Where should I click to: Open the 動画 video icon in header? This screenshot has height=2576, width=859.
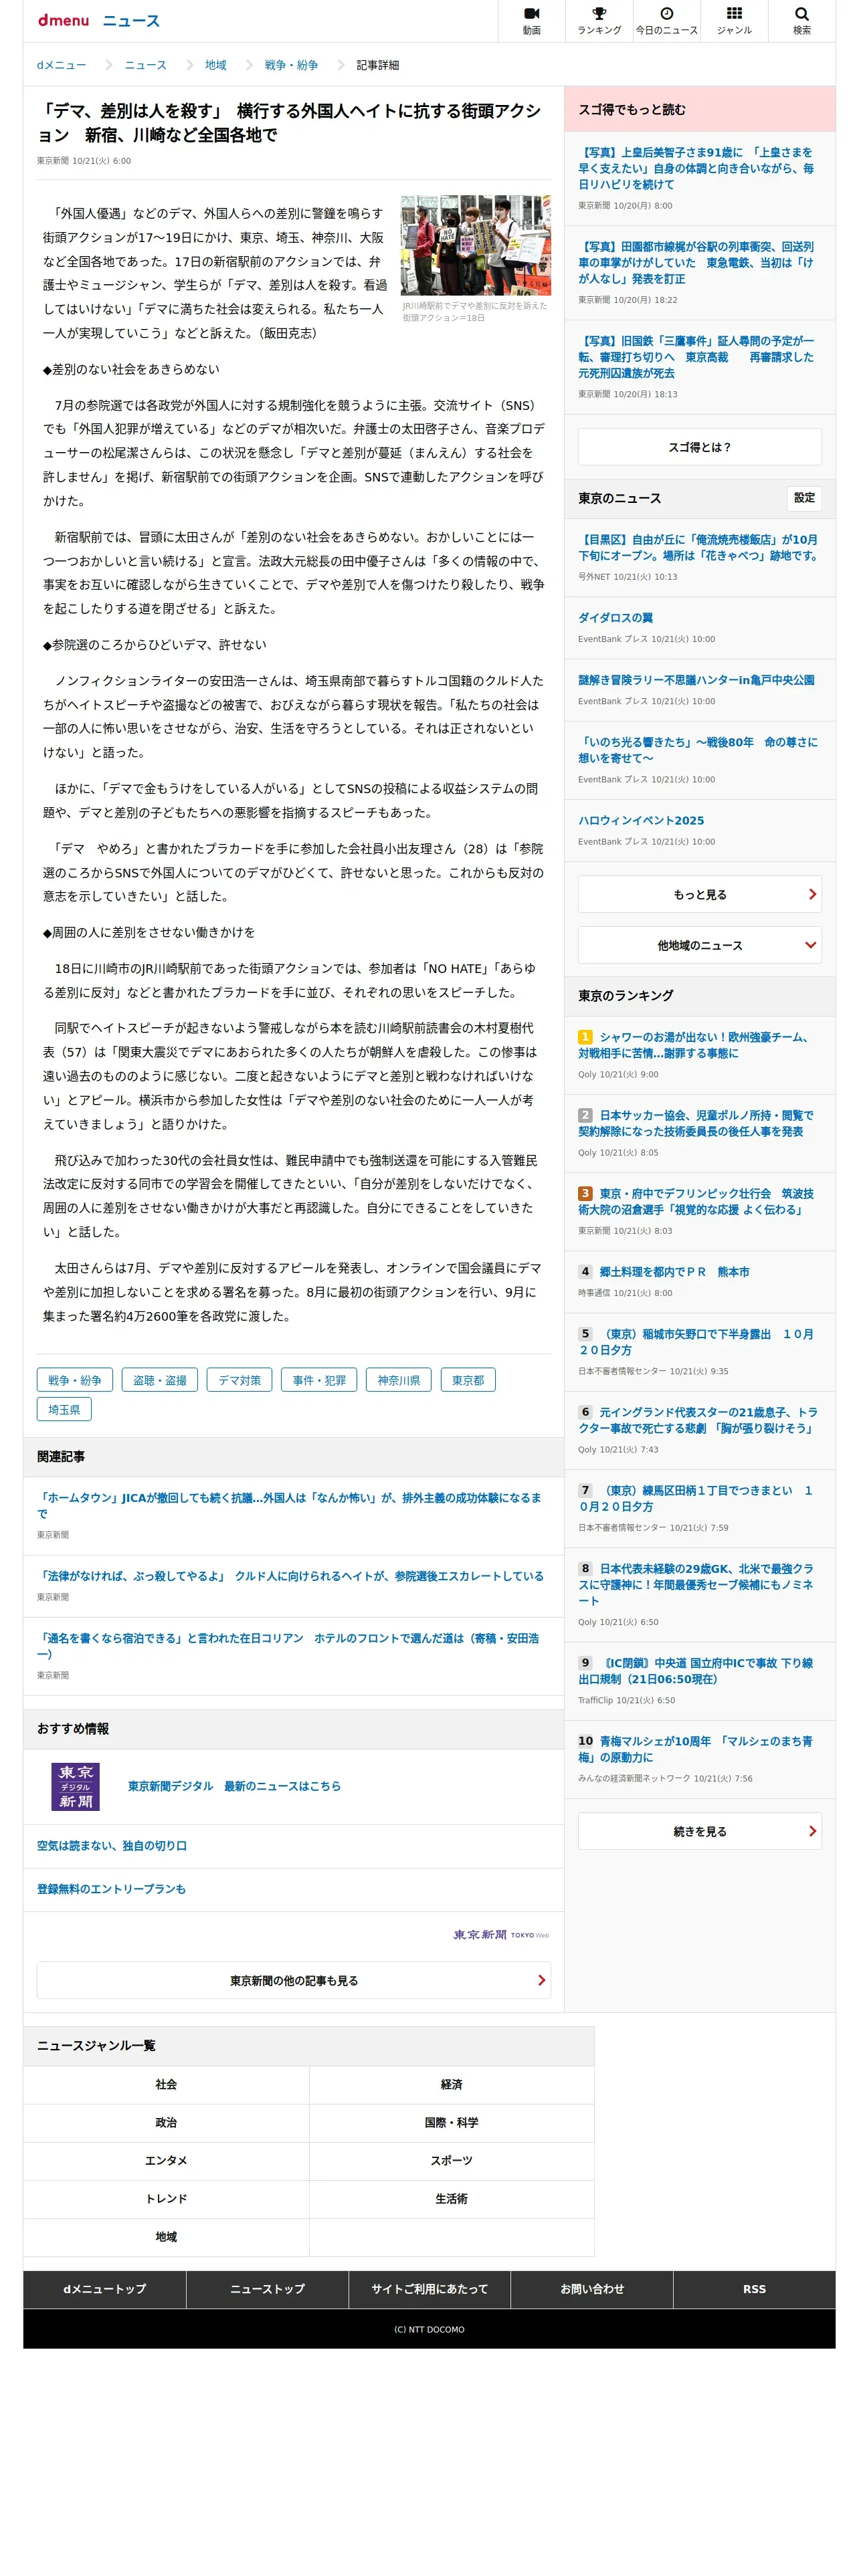coord(531,20)
